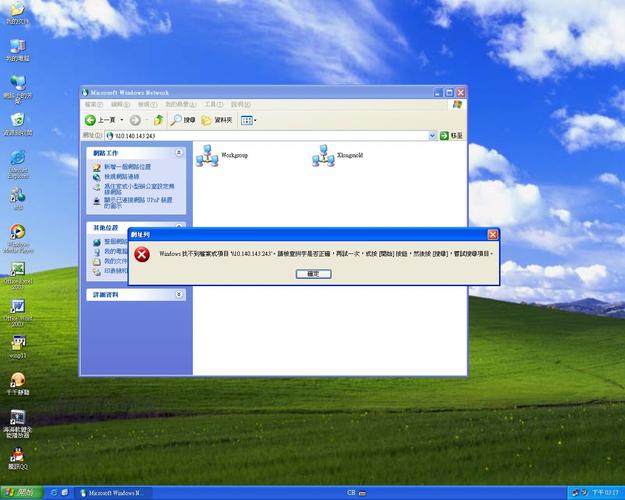Click the greyed-out Forward arrow button
Image resolution: width=625 pixels, height=500 pixels.
(x=135, y=120)
